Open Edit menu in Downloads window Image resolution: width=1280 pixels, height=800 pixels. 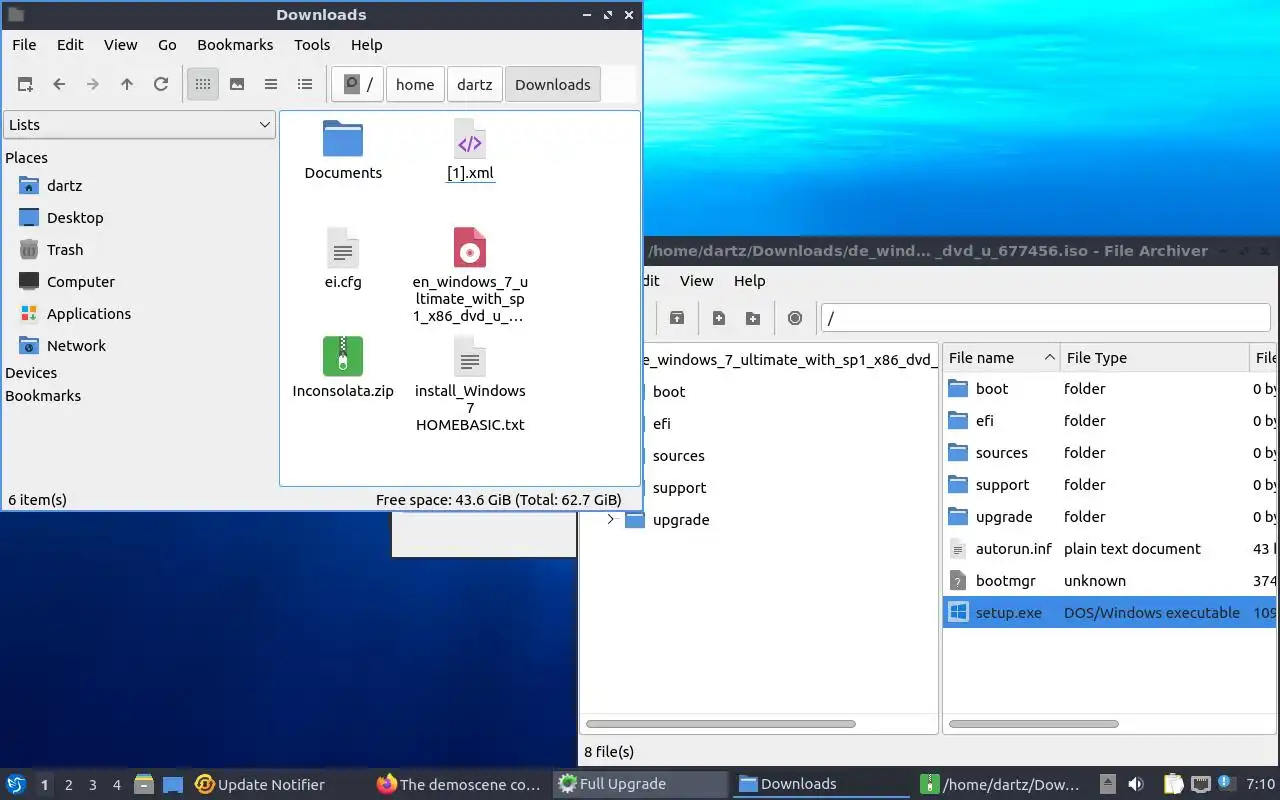(x=70, y=45)
